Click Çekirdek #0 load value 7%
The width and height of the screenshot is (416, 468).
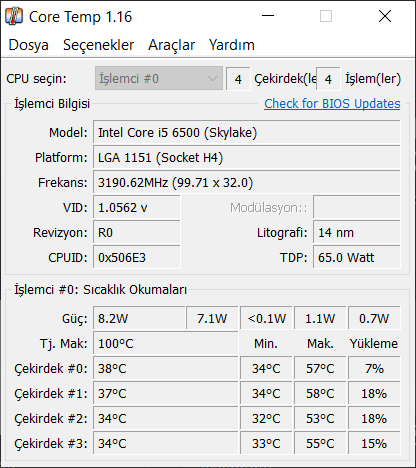(x=374, y=369)
